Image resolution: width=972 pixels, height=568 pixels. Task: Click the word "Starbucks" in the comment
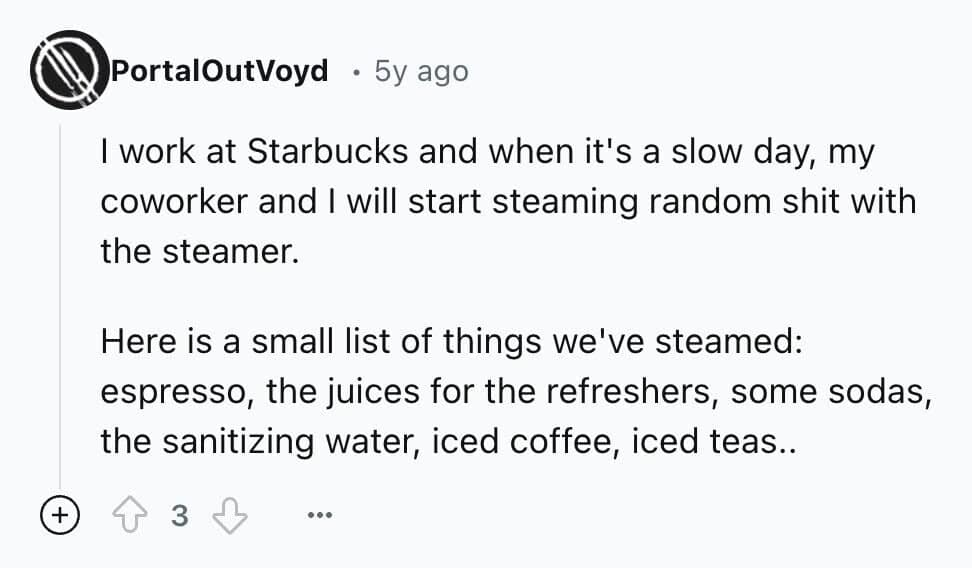[321, 152]
